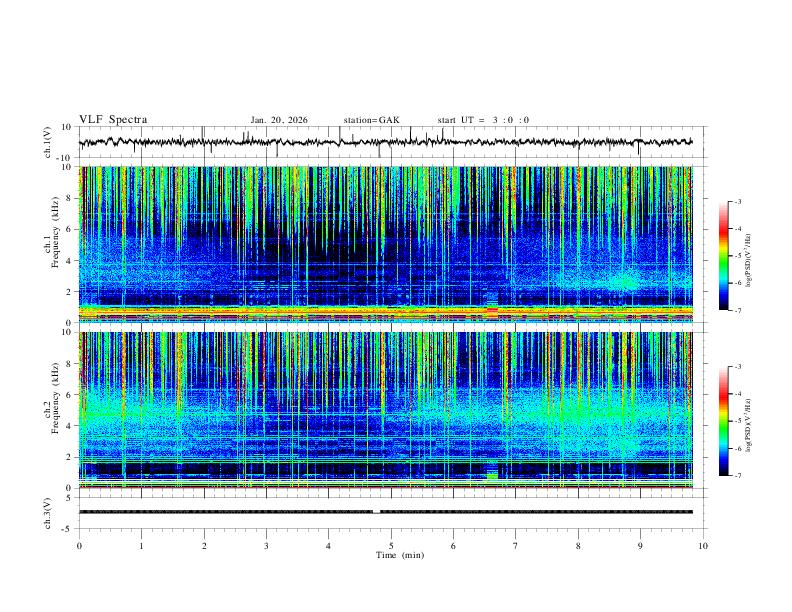Screen dimensions: 792x612
Task: Click time axis tick label "9"
Action: coord(640,546)
